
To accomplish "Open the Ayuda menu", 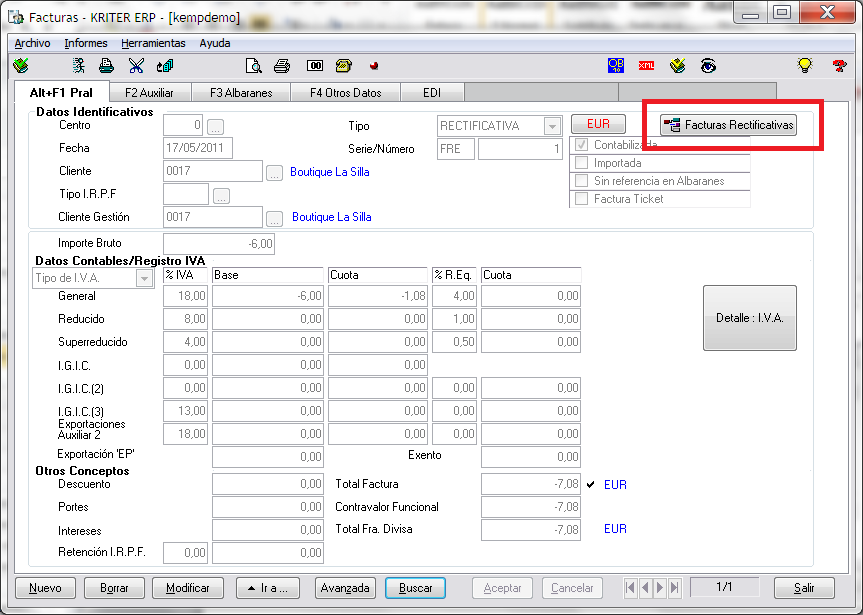I will (x=215, y=43).
